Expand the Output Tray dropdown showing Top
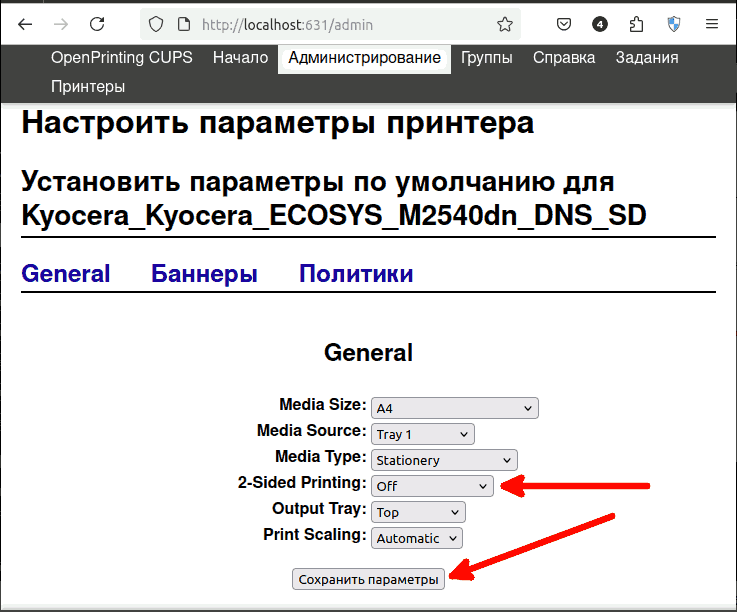 pos(418,512)
